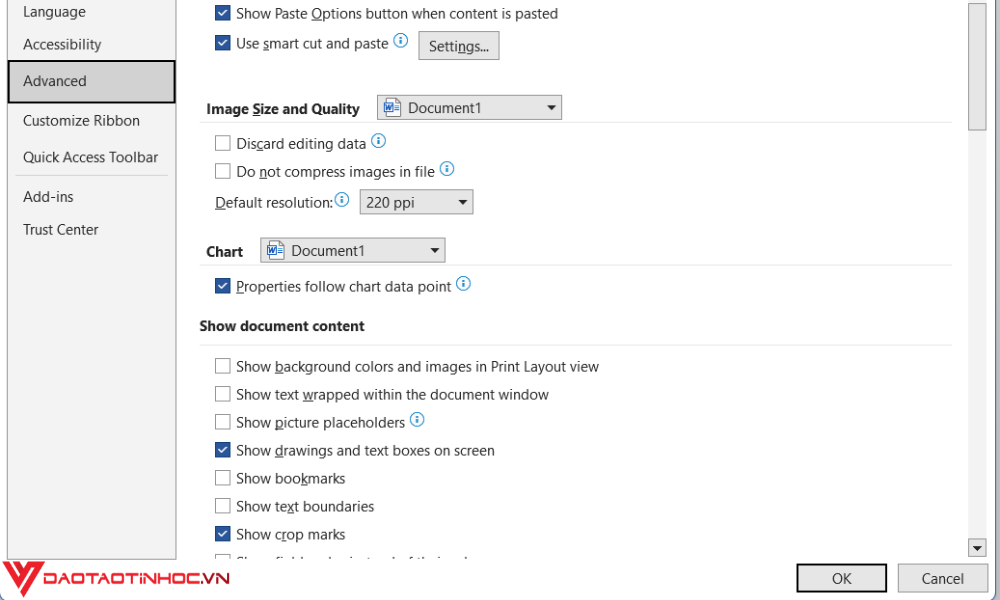Switch to Customize Ribbon category
1000x600 pixels.
click(x=82, y=121)
